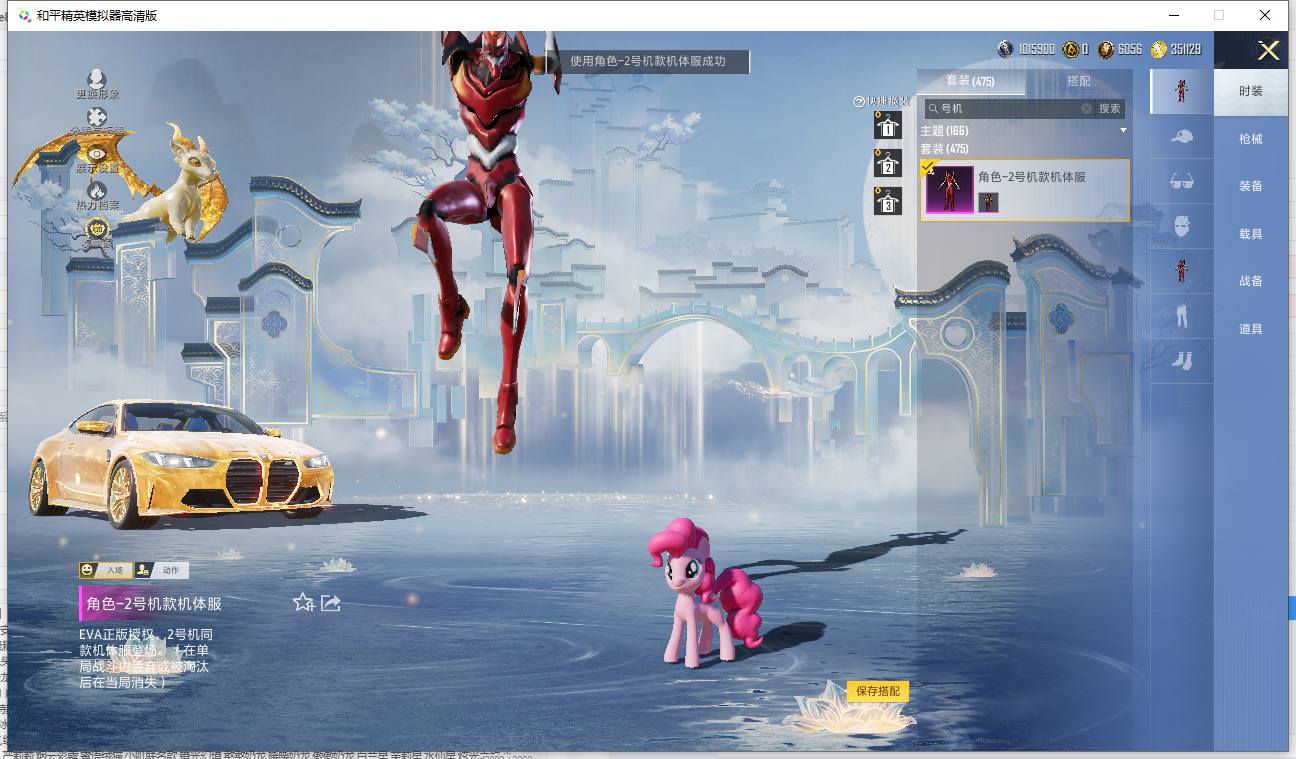Viewport: 1296px width, 759px height.
Task: Click the 快捷换装 help question mark
Action: point(858,102)
